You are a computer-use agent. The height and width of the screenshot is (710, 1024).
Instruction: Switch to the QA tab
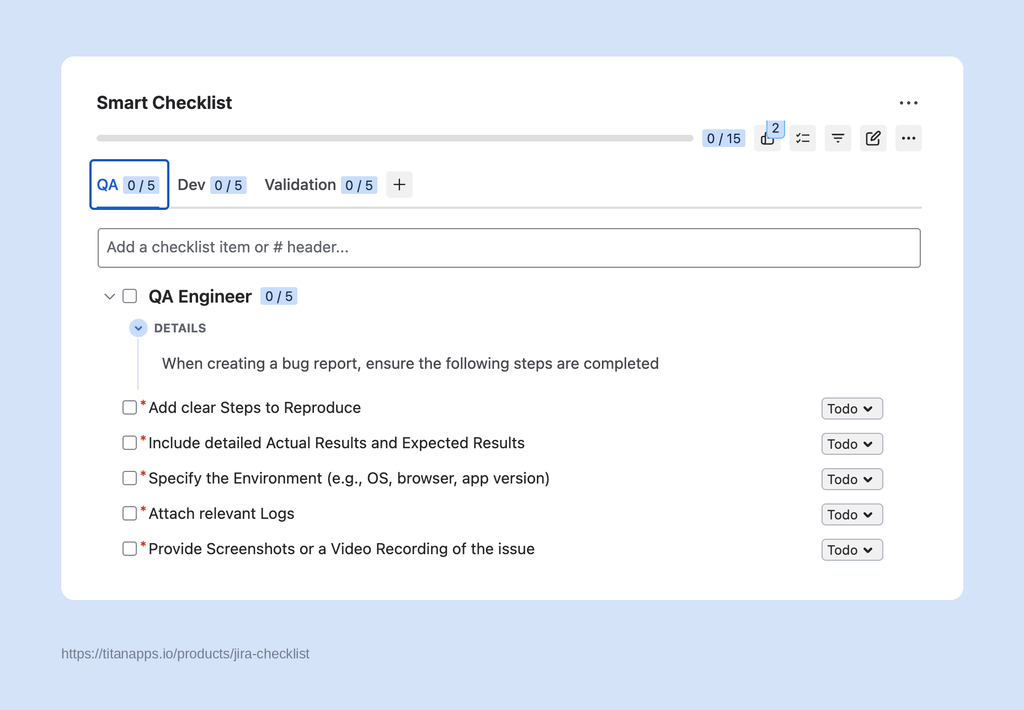pos(129,185)
